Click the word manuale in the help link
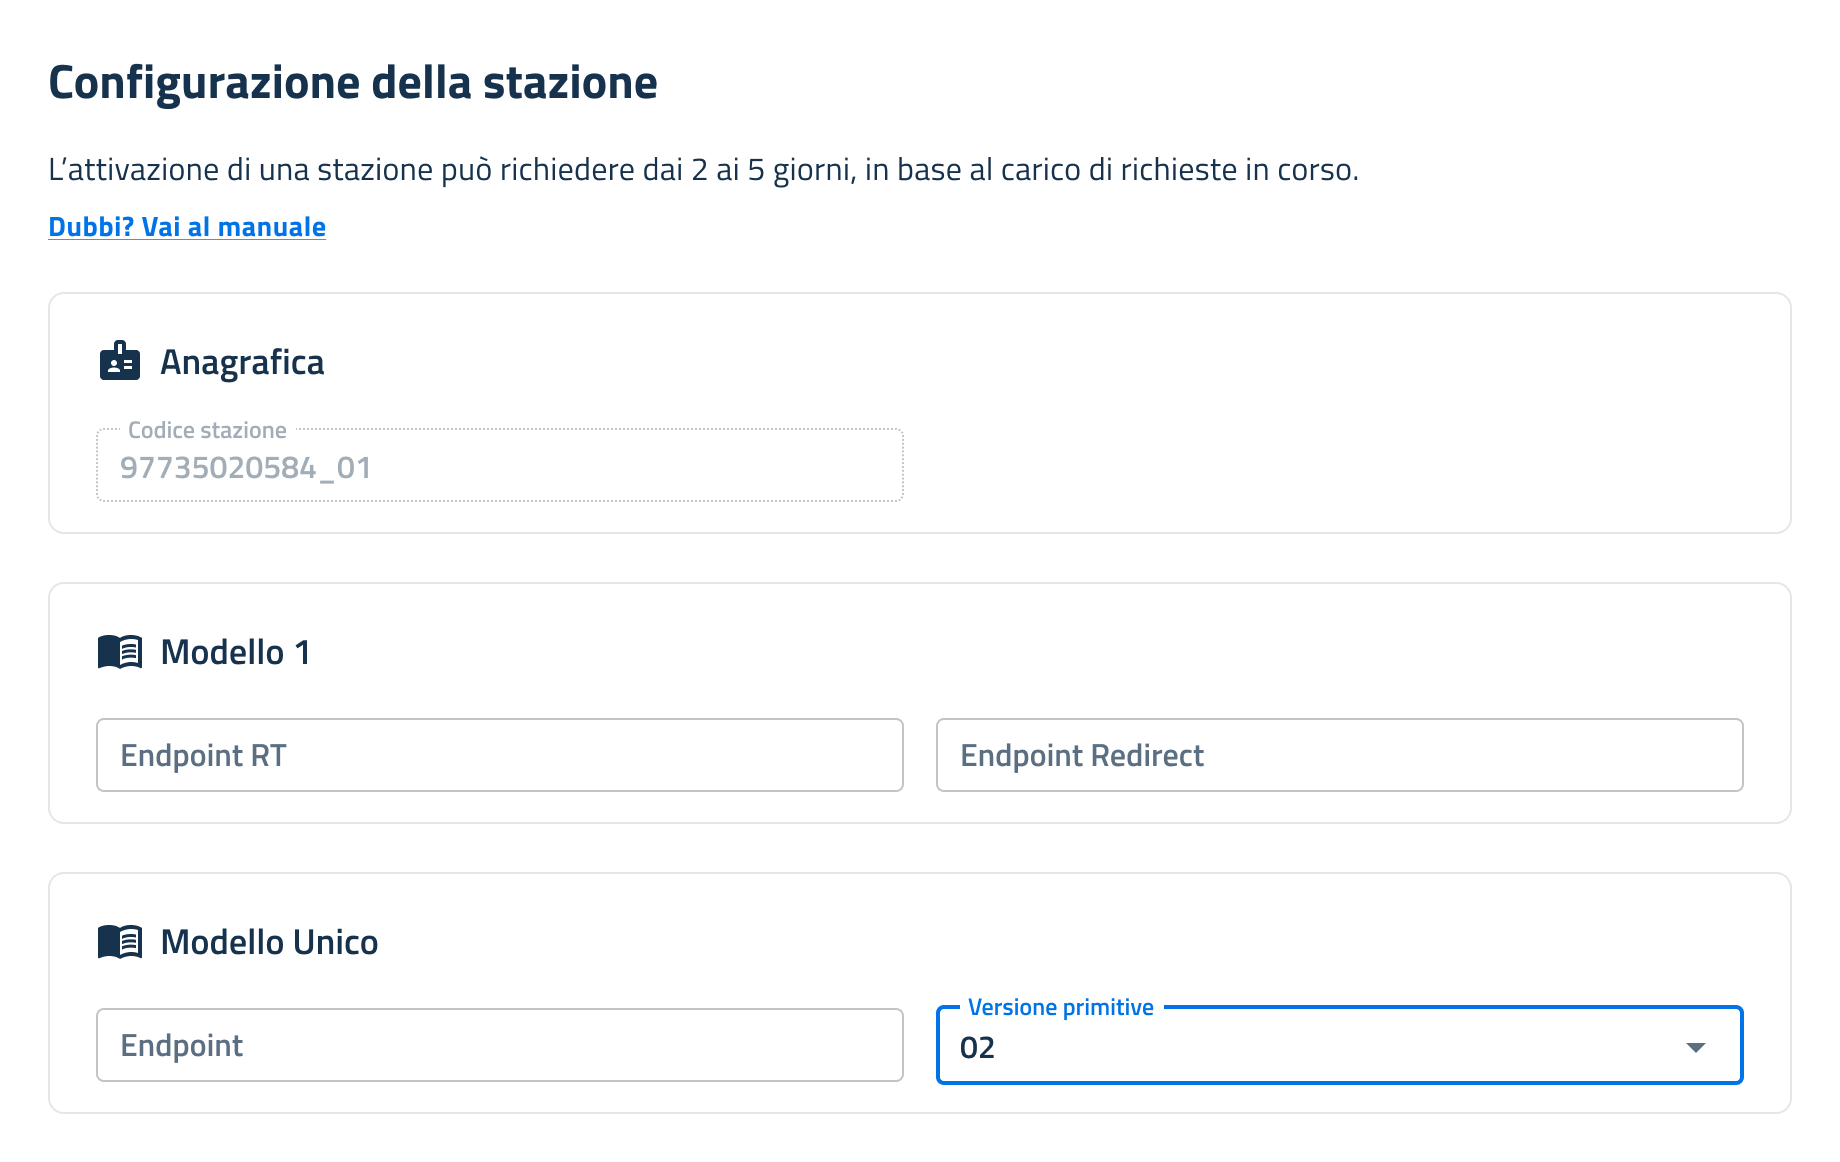 [x=271, y=227]
